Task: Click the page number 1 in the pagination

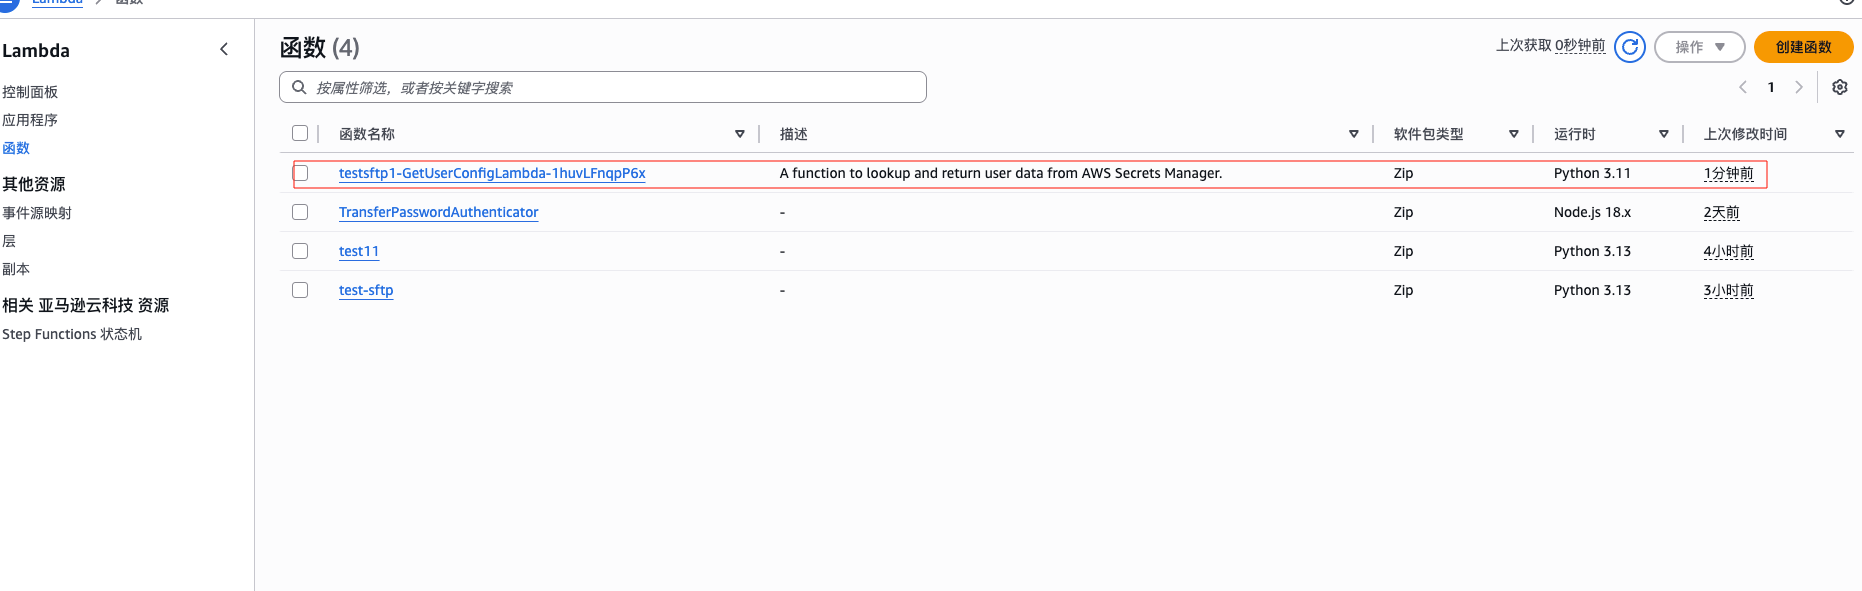Action: (1771, 87)
